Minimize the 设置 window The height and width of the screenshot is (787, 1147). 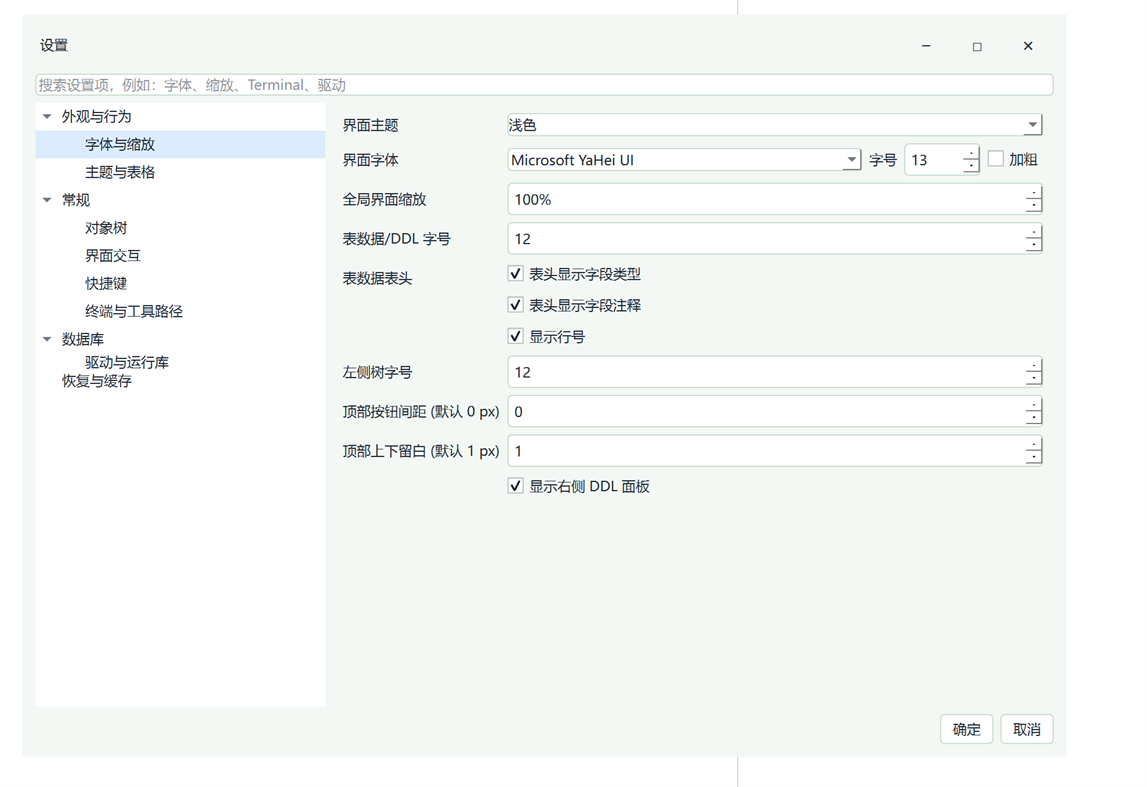(926, 46)
